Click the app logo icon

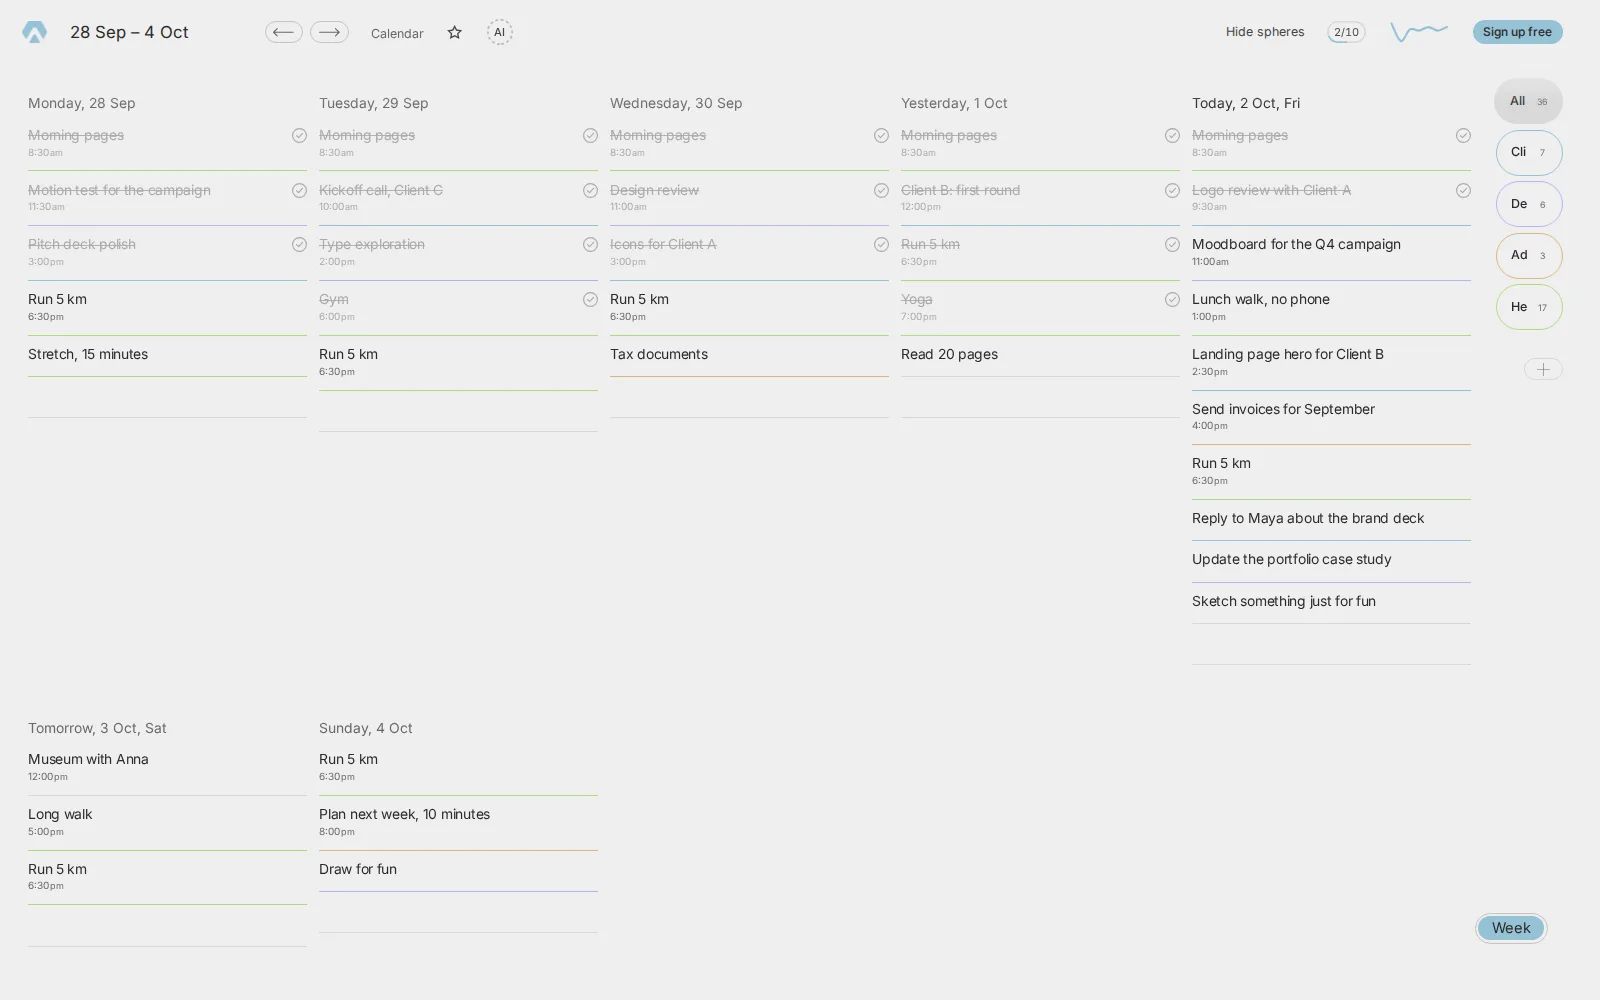(34, 32)
